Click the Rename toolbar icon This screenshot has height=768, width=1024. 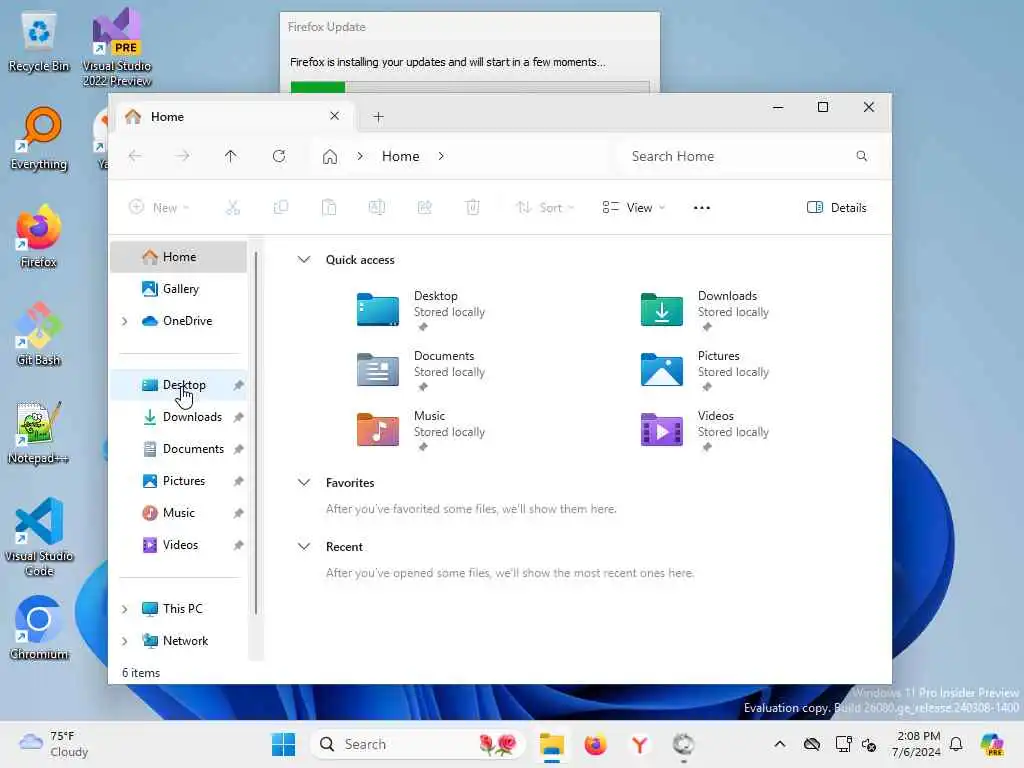[x=377, y=208]
